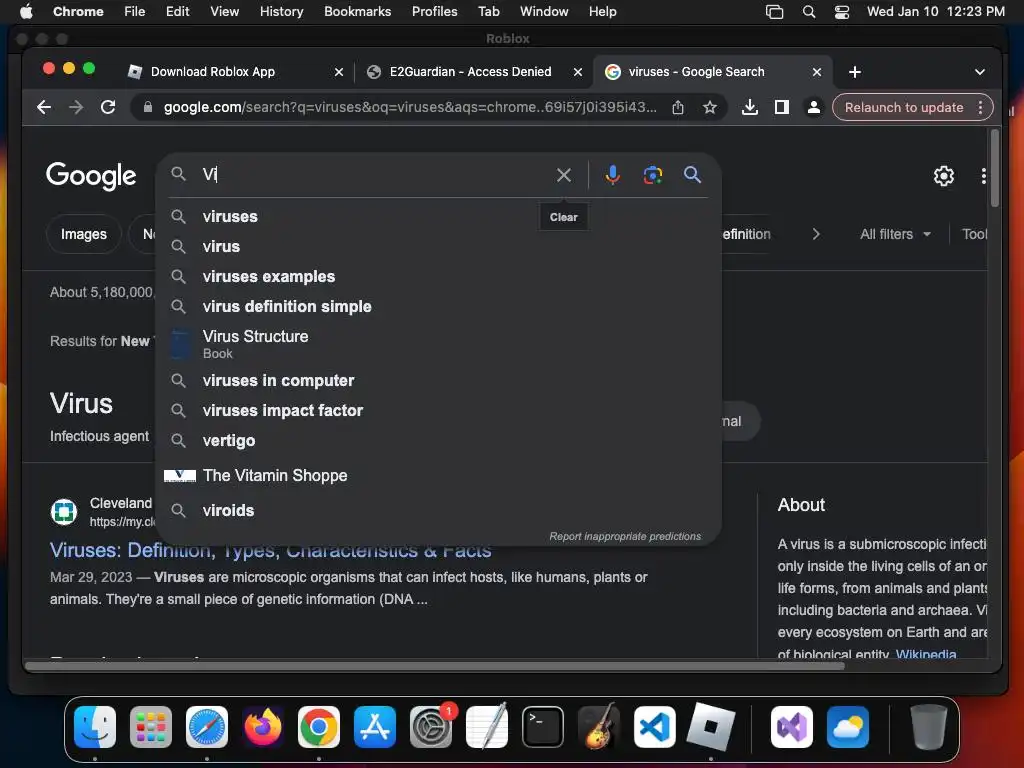Reload the page in Chrome
This screenshot has height=768, width=1024.
coord(108,107)
